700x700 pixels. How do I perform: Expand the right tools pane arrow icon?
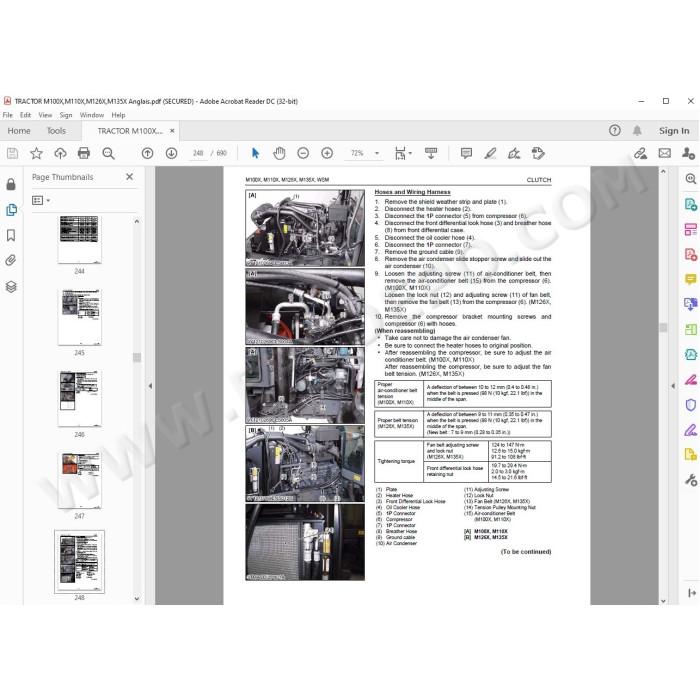click(x=692, y=593)
